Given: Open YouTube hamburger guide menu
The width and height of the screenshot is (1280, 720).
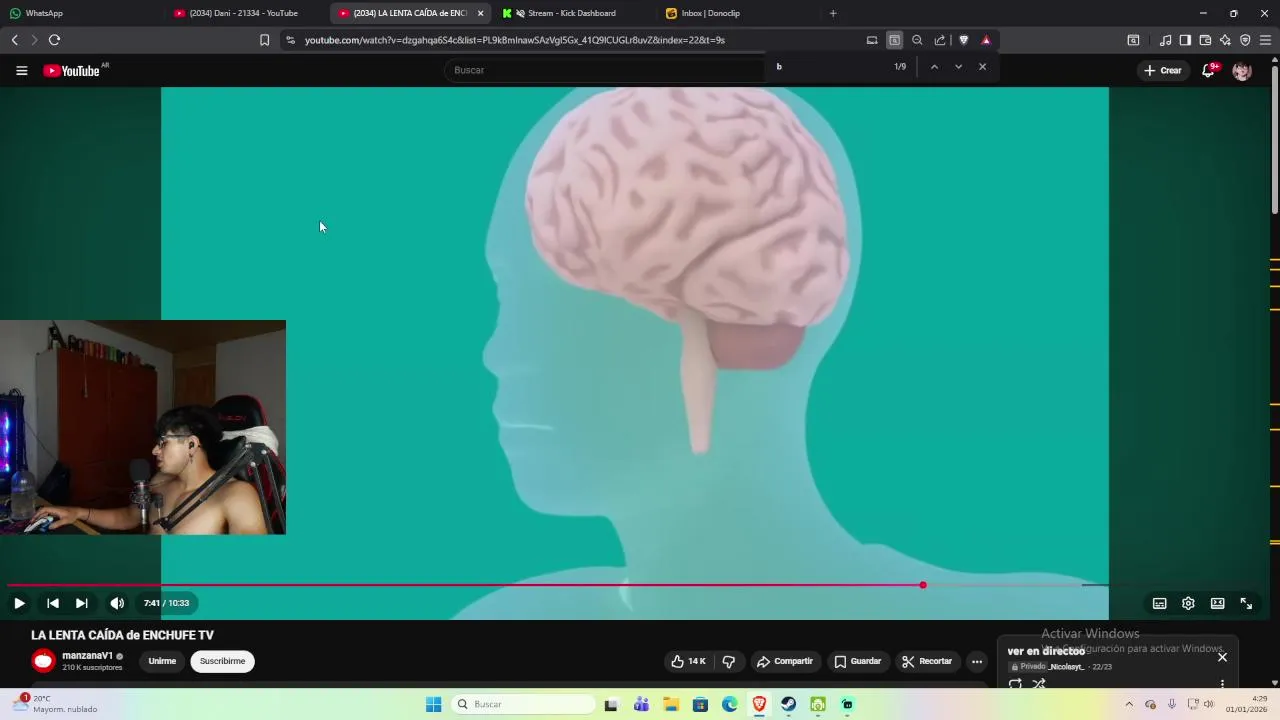Looking at the screenshot, I should point(21,70).
